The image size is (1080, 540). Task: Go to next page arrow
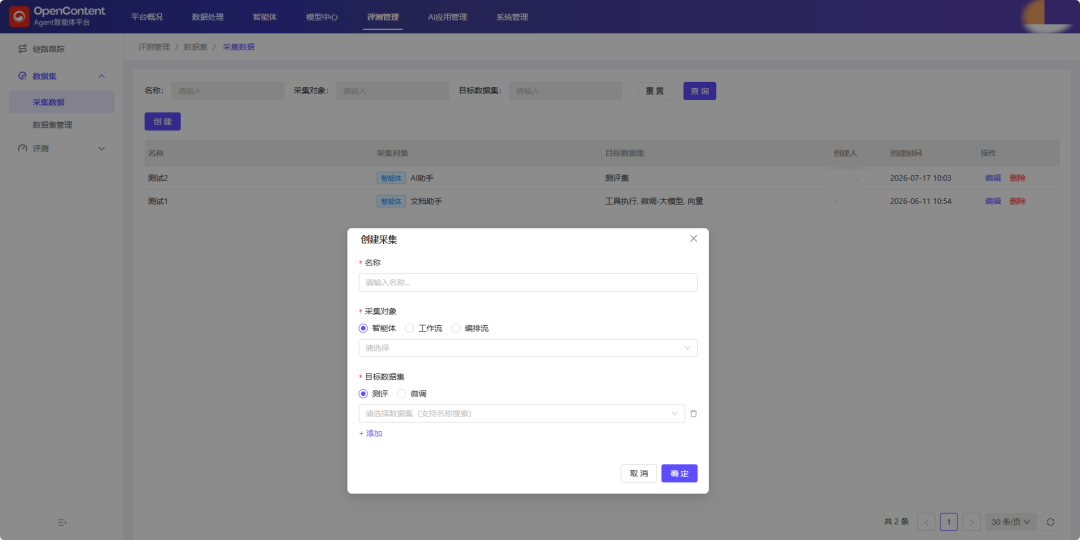point(971,522)
